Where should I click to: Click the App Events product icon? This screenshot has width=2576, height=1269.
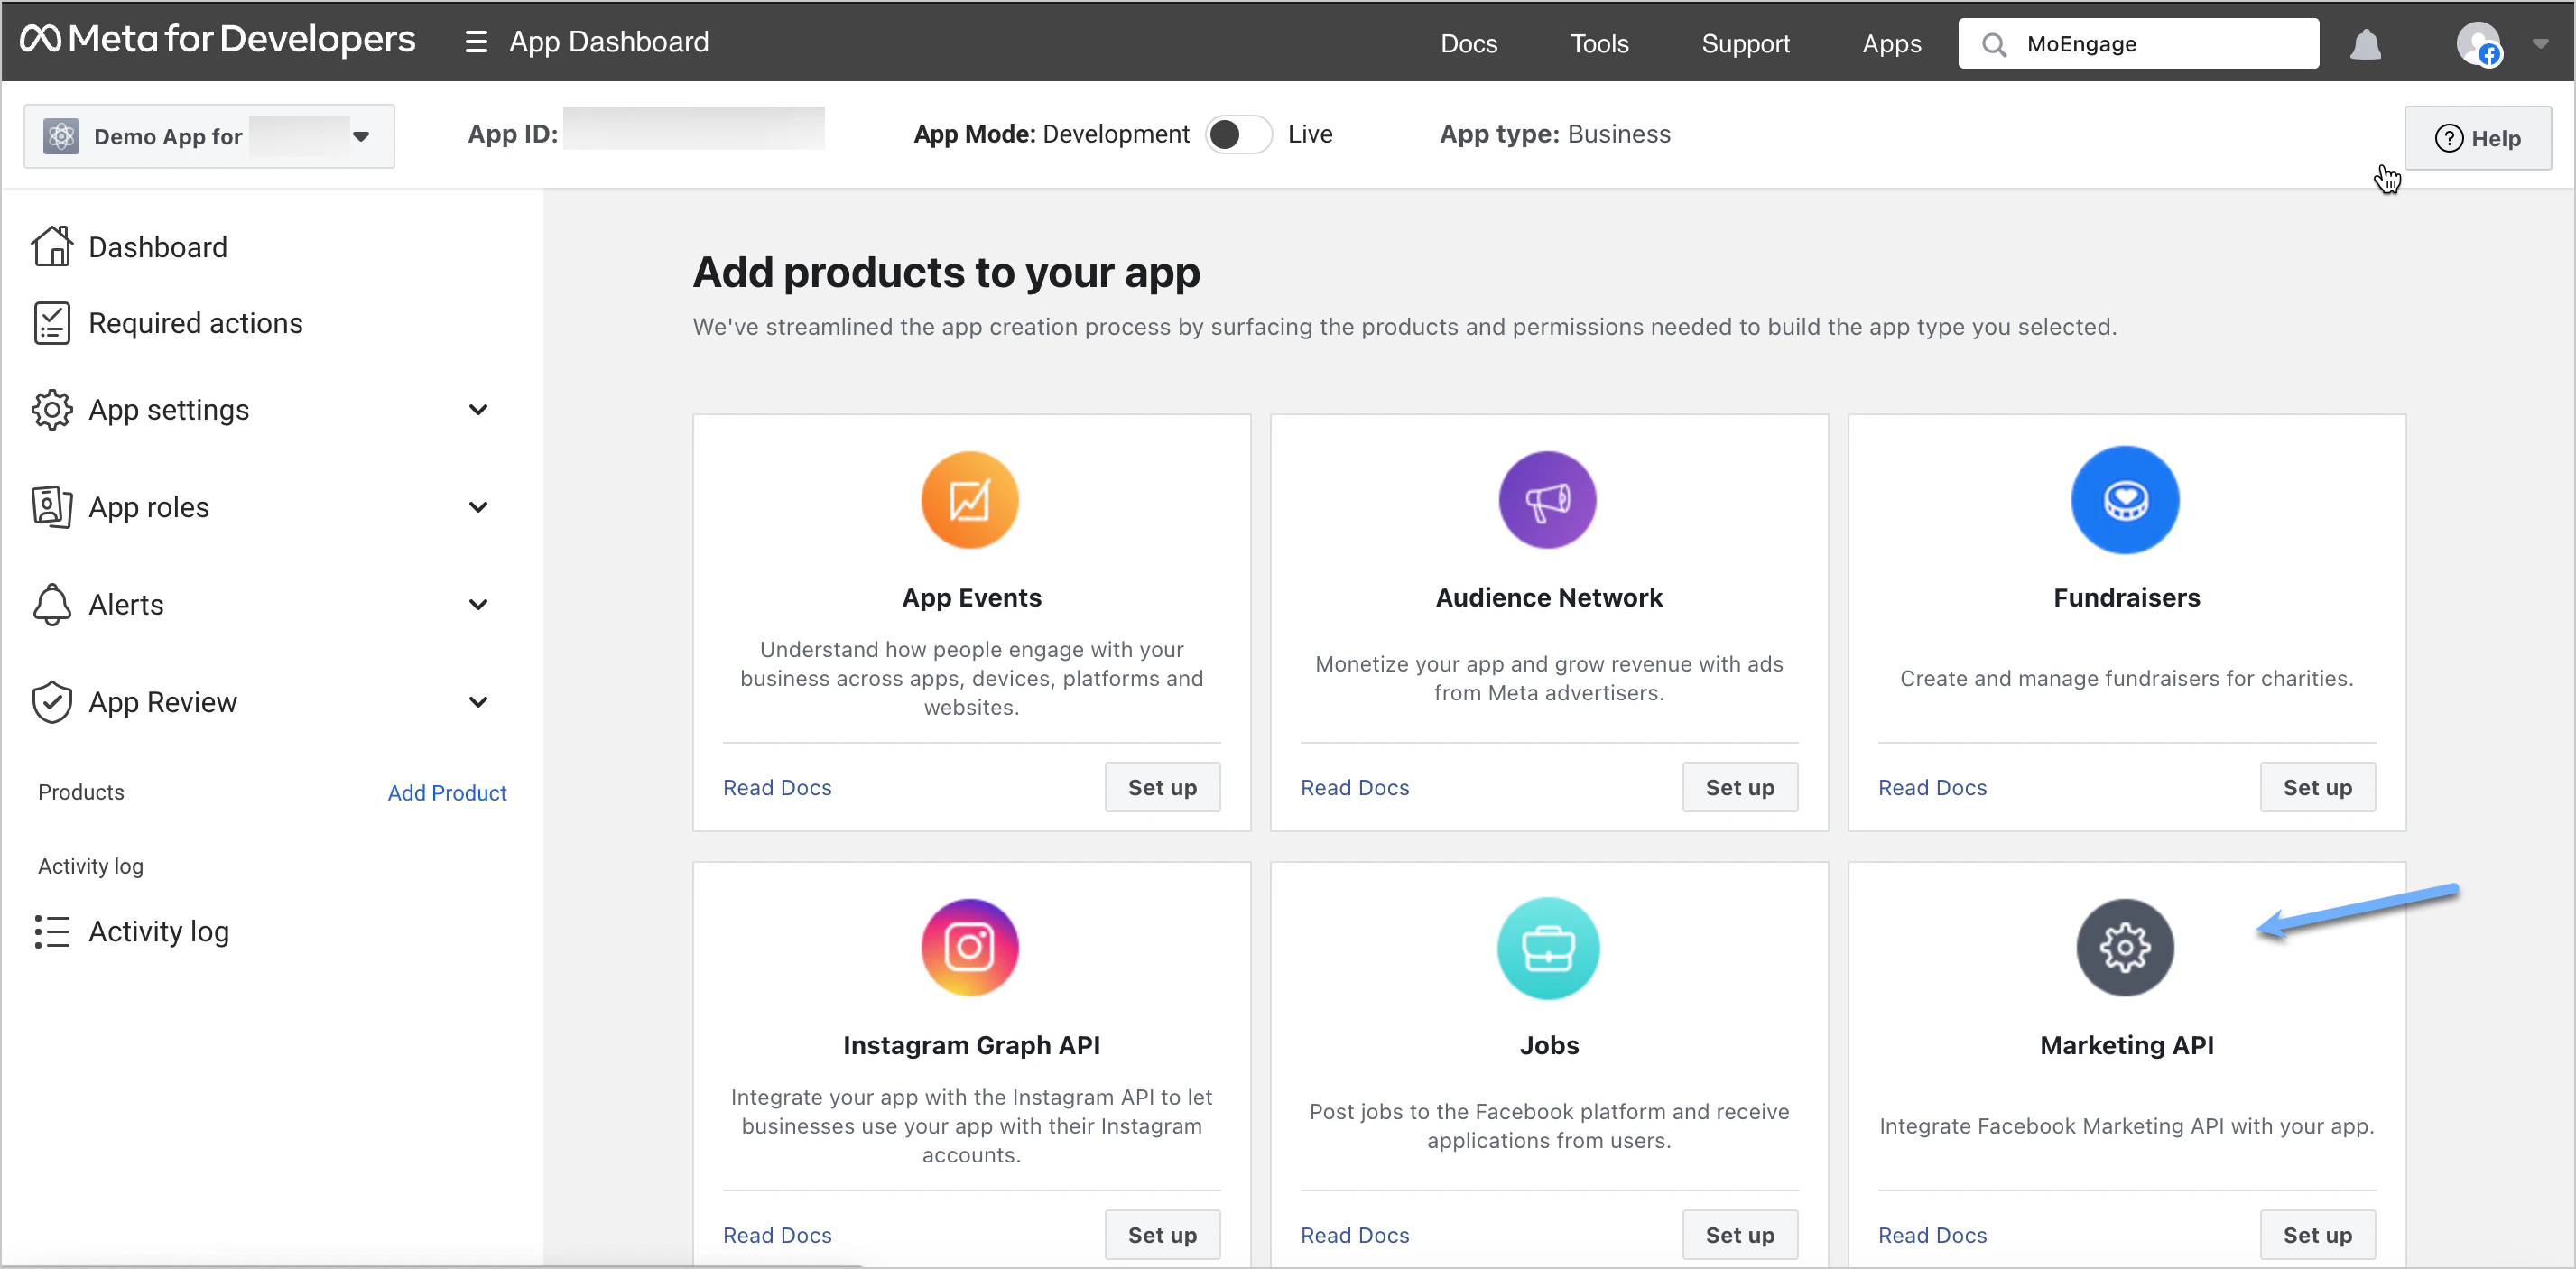tap(969, 500)
